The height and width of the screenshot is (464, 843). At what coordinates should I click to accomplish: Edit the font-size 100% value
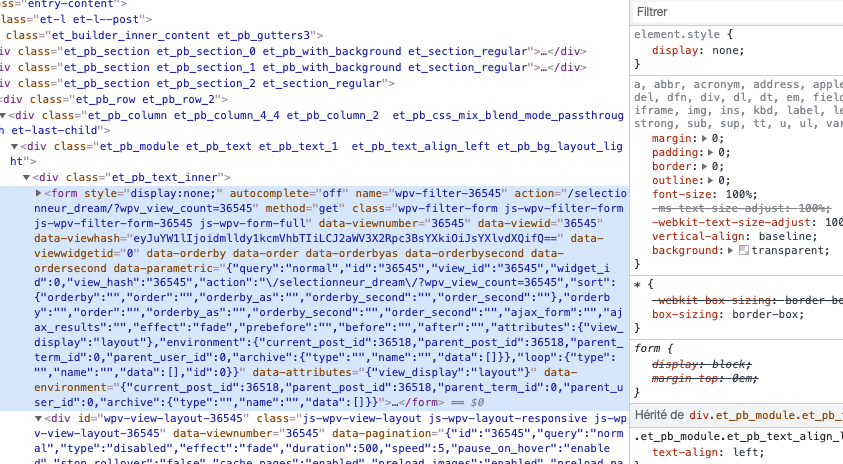click(739, 194)
